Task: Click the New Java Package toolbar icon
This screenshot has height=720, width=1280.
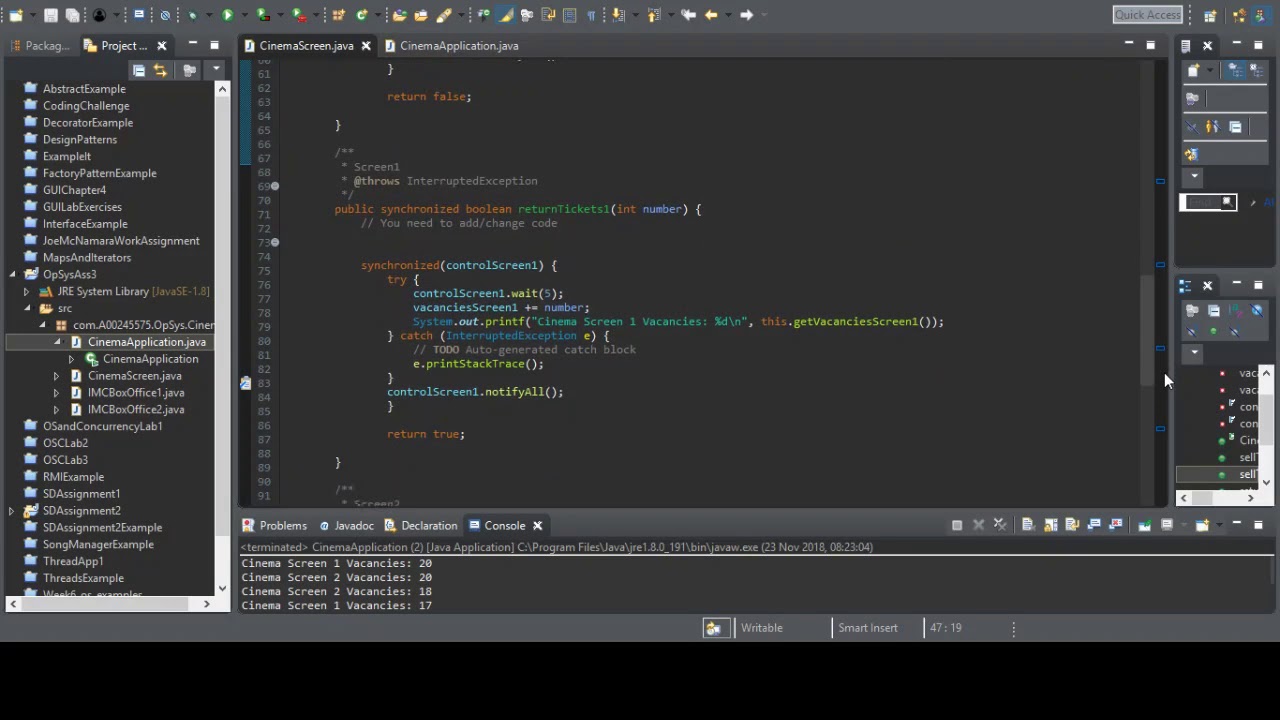Action: pos(338,15)
